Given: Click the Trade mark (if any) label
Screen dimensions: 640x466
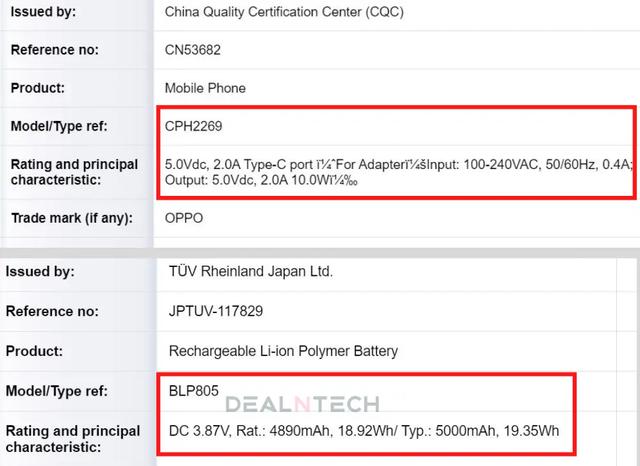Looking at the screenshot, I should coord(72,218).
